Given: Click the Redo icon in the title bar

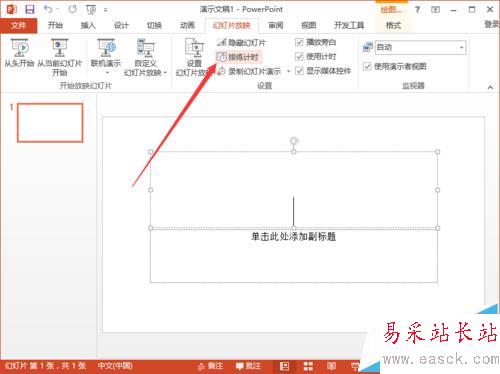Looking at the screenshot, I should [x=72, y=9].
